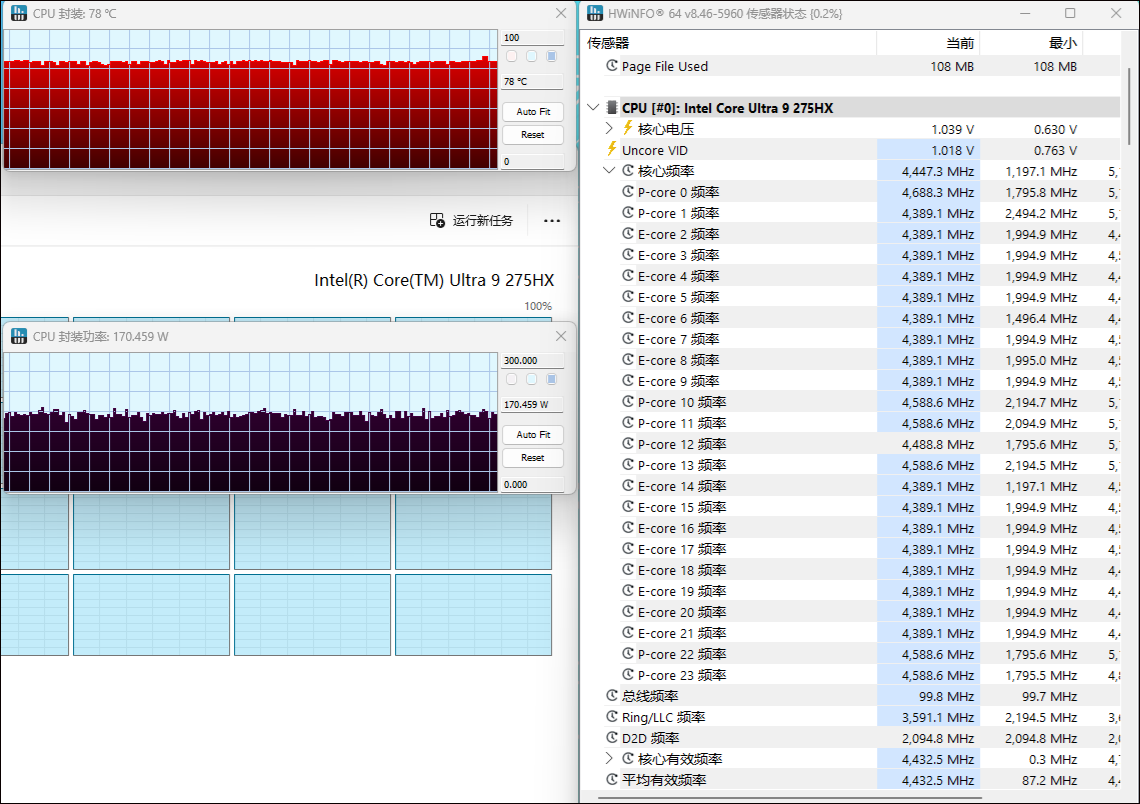Click the clock icon for P-core 12 频率
This screenshot has width=1140, height=804.
[628, 443]
